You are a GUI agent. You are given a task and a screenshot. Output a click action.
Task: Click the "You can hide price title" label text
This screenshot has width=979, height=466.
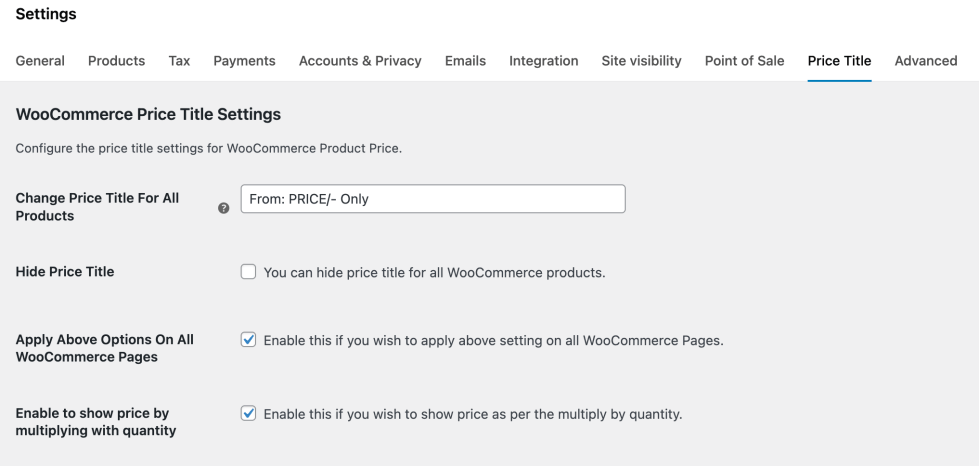[x=434, y=272]
